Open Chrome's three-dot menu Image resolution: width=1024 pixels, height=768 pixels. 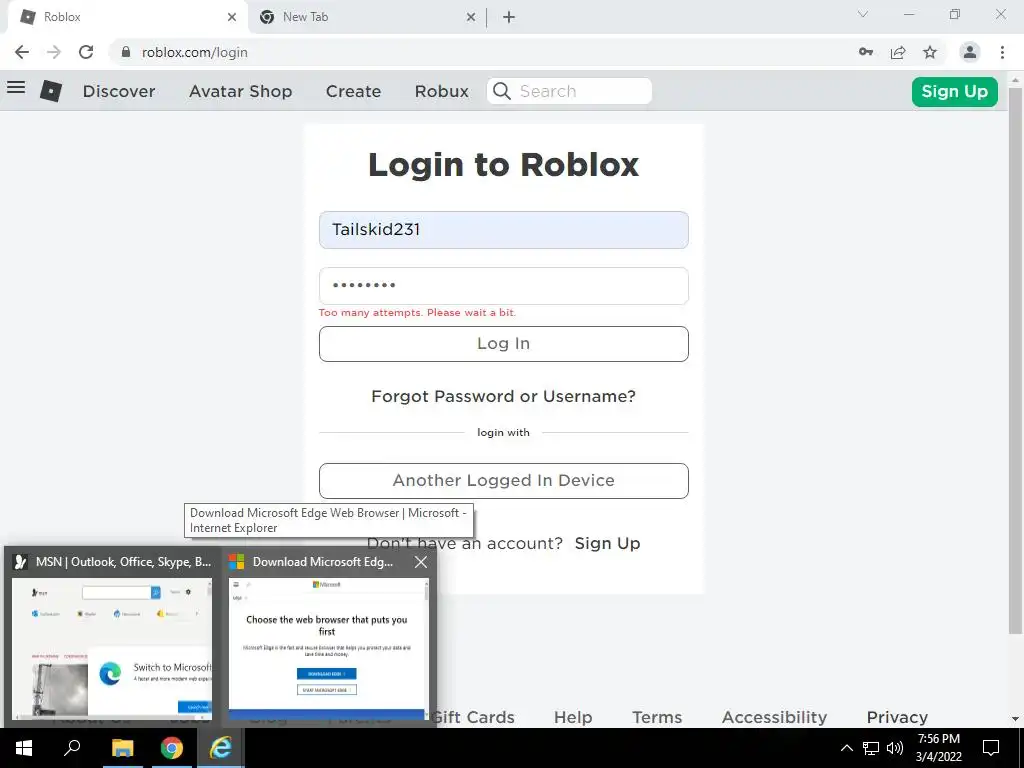tap(1002, 52)
